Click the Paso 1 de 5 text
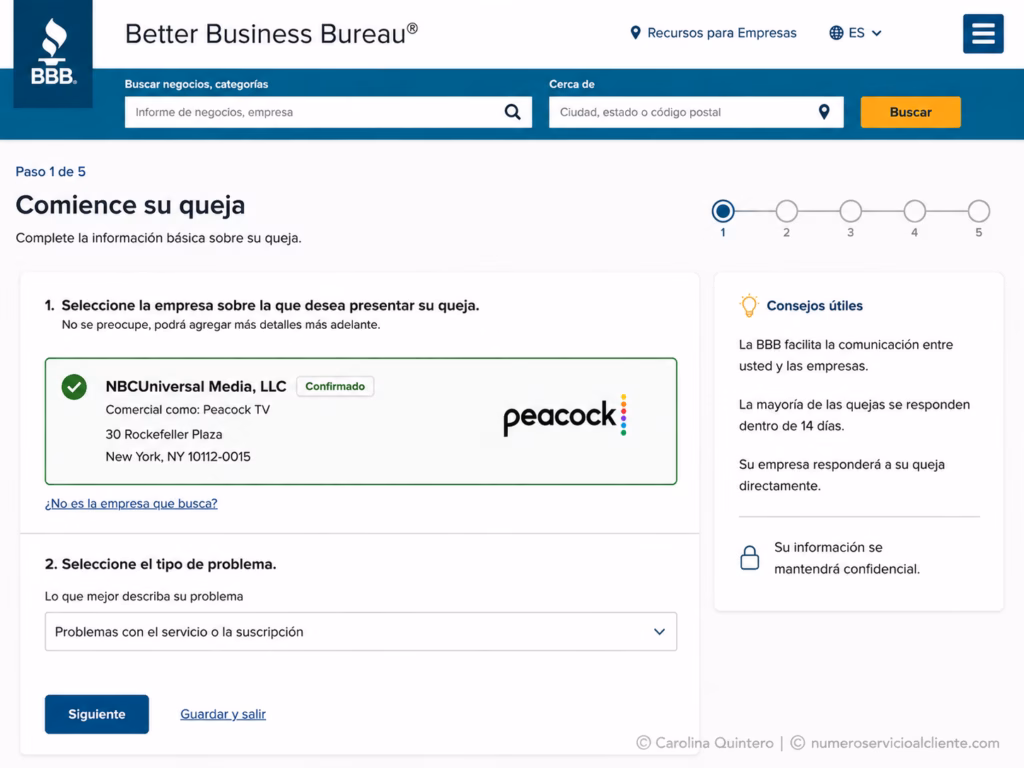Viewport: 1024px width, 768px height. click(51, 172)
